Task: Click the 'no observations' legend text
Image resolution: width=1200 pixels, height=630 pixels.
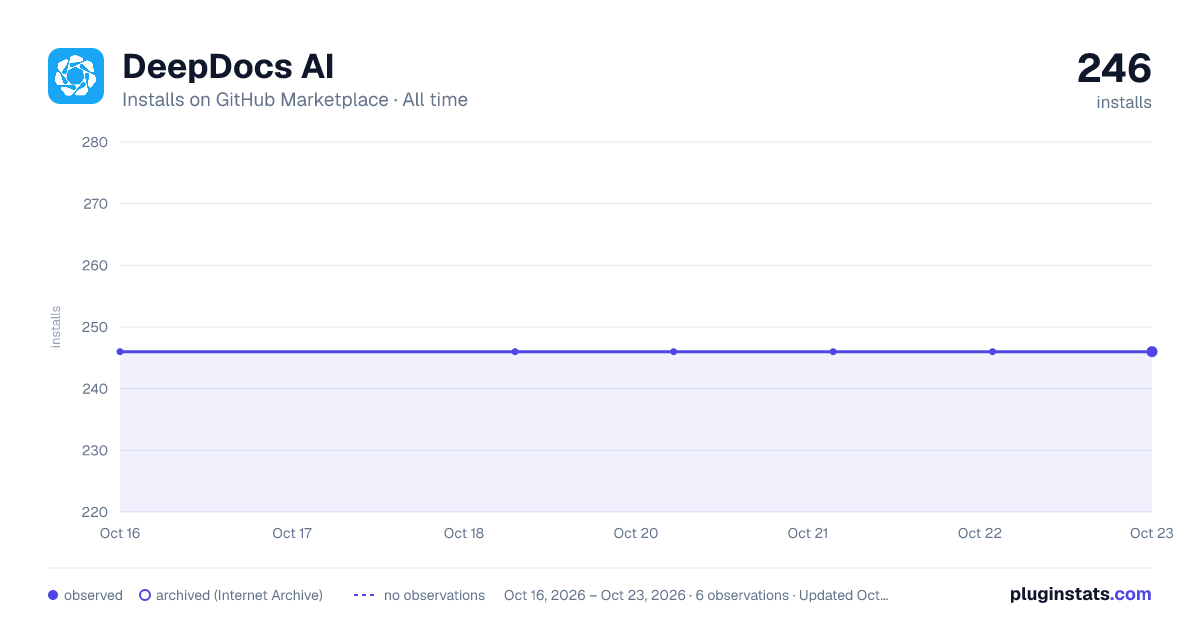Action: click(434, 595)
